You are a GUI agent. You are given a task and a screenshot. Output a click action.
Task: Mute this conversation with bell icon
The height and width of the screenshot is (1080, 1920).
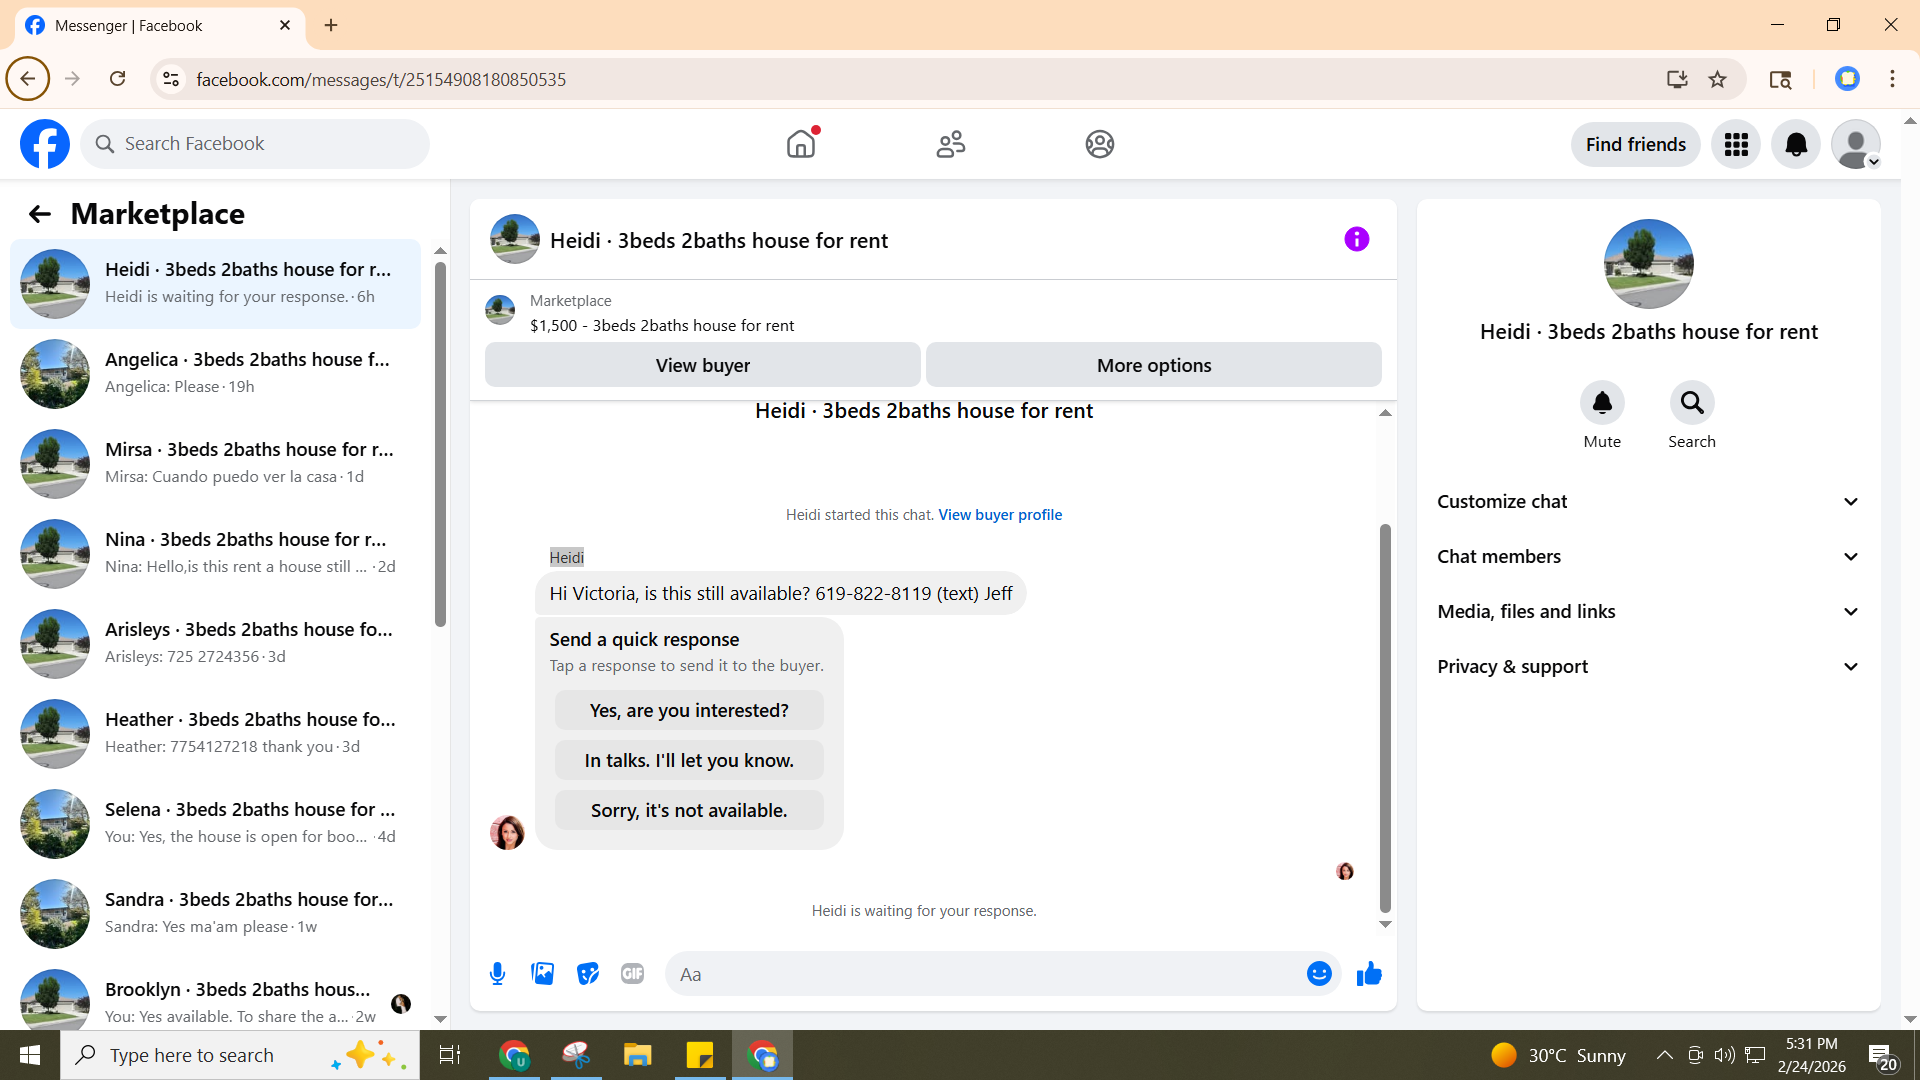pos(1601,403)
